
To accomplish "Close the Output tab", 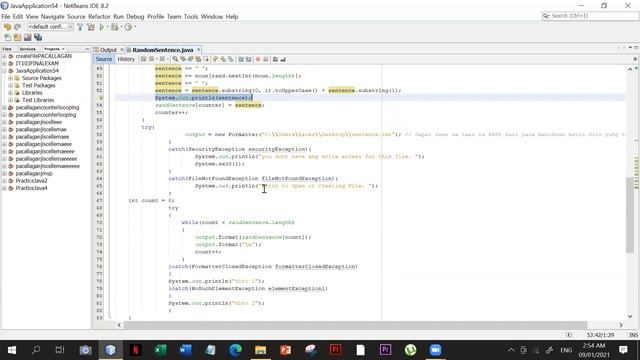I will tap(122, 50).
